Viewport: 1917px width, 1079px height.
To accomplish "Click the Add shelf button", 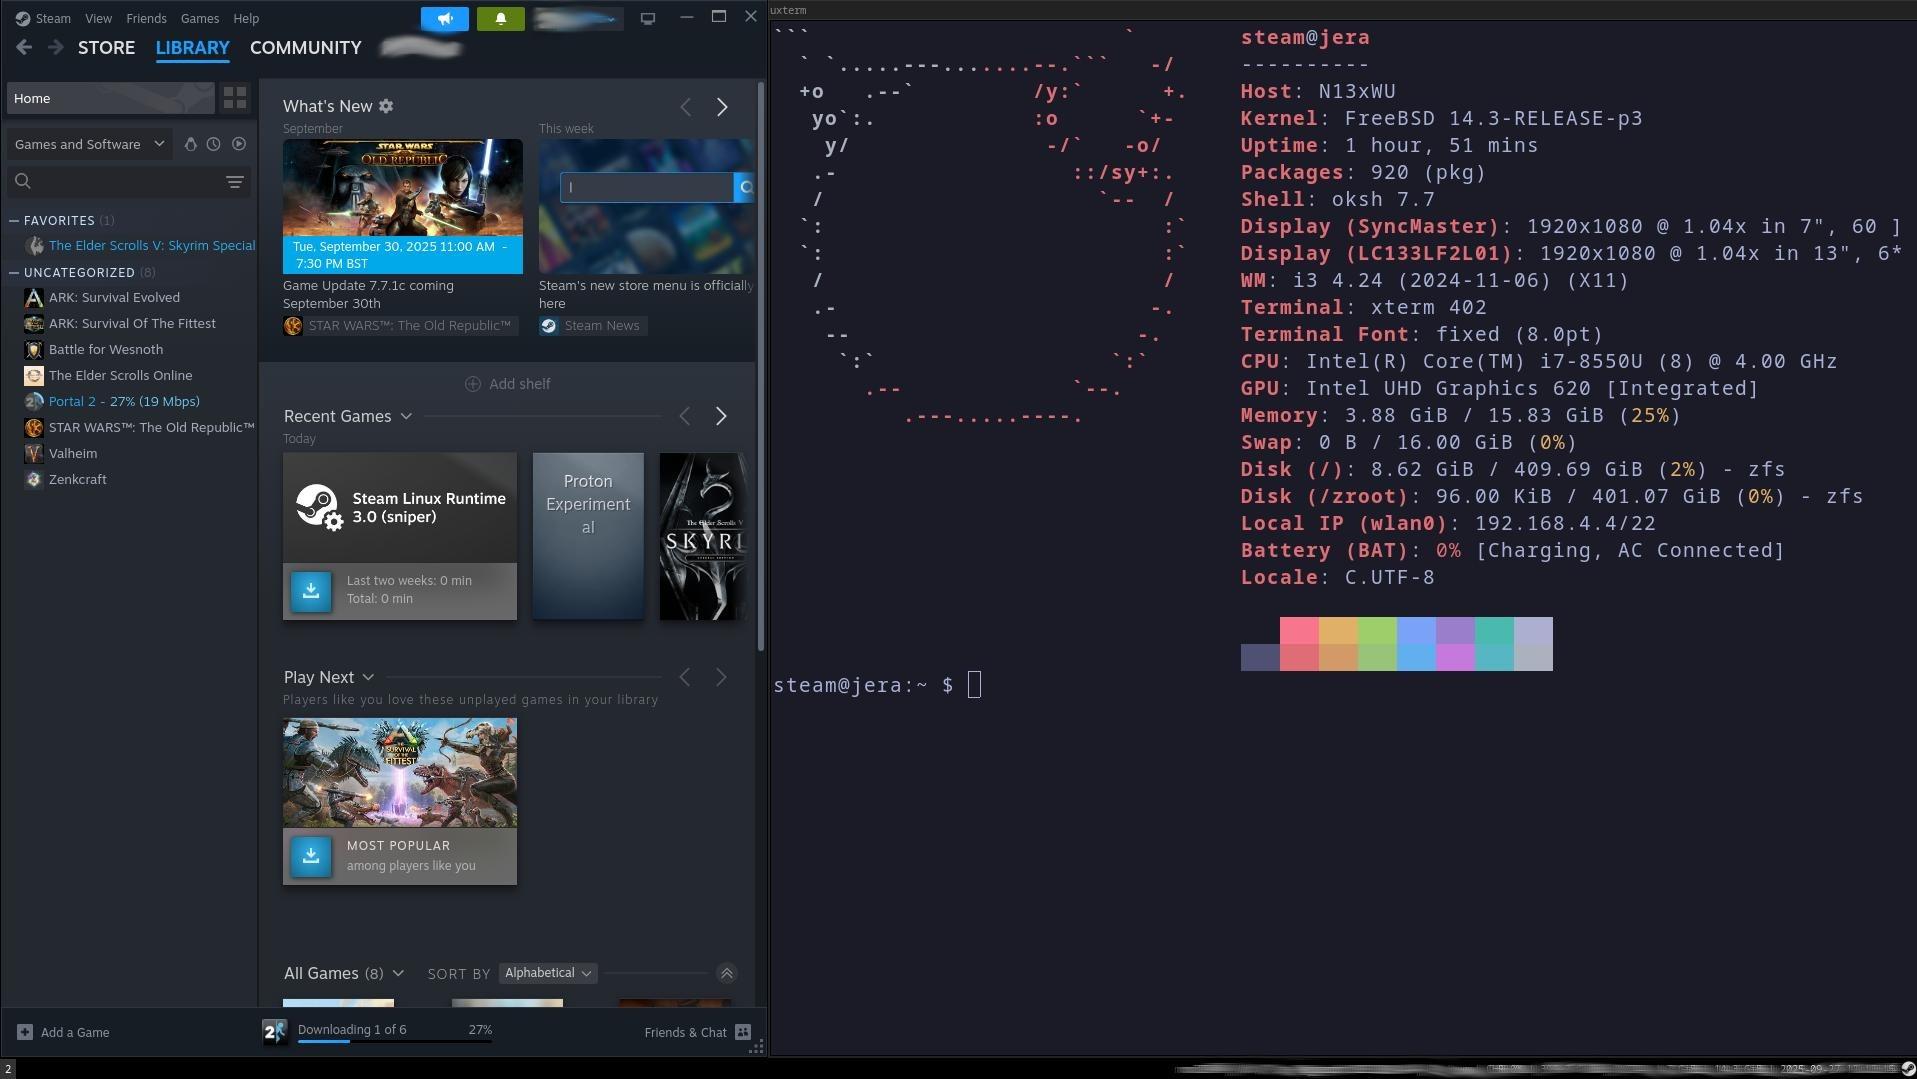I will [x=508, y=384].
